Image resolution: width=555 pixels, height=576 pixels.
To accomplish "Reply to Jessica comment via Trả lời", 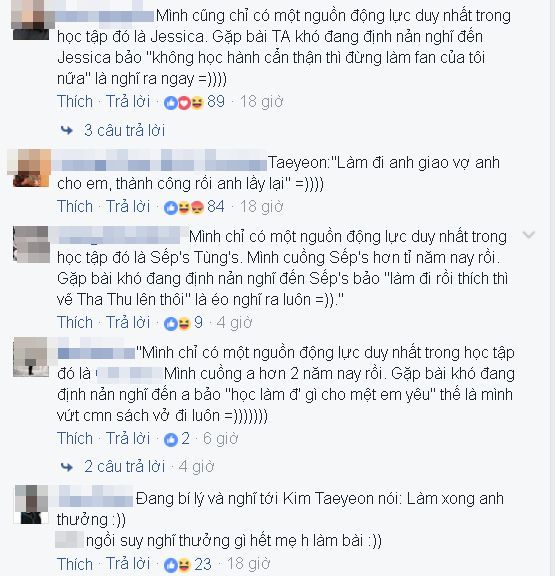I will tap(128, 102).
